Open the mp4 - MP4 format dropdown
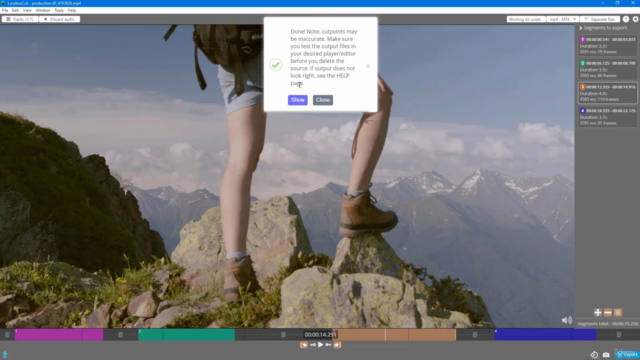This screenshot has height=360, width=640. [562, 19]
